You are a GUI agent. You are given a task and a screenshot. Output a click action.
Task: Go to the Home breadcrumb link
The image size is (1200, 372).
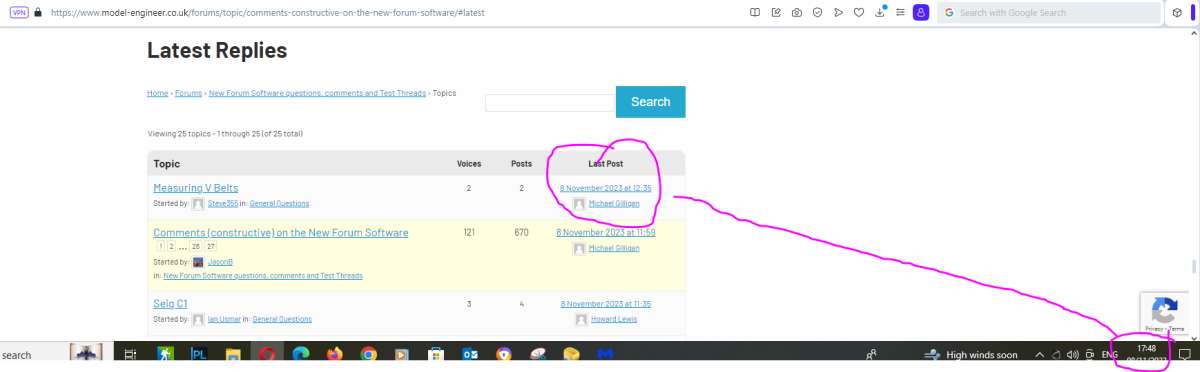(157, 93)
